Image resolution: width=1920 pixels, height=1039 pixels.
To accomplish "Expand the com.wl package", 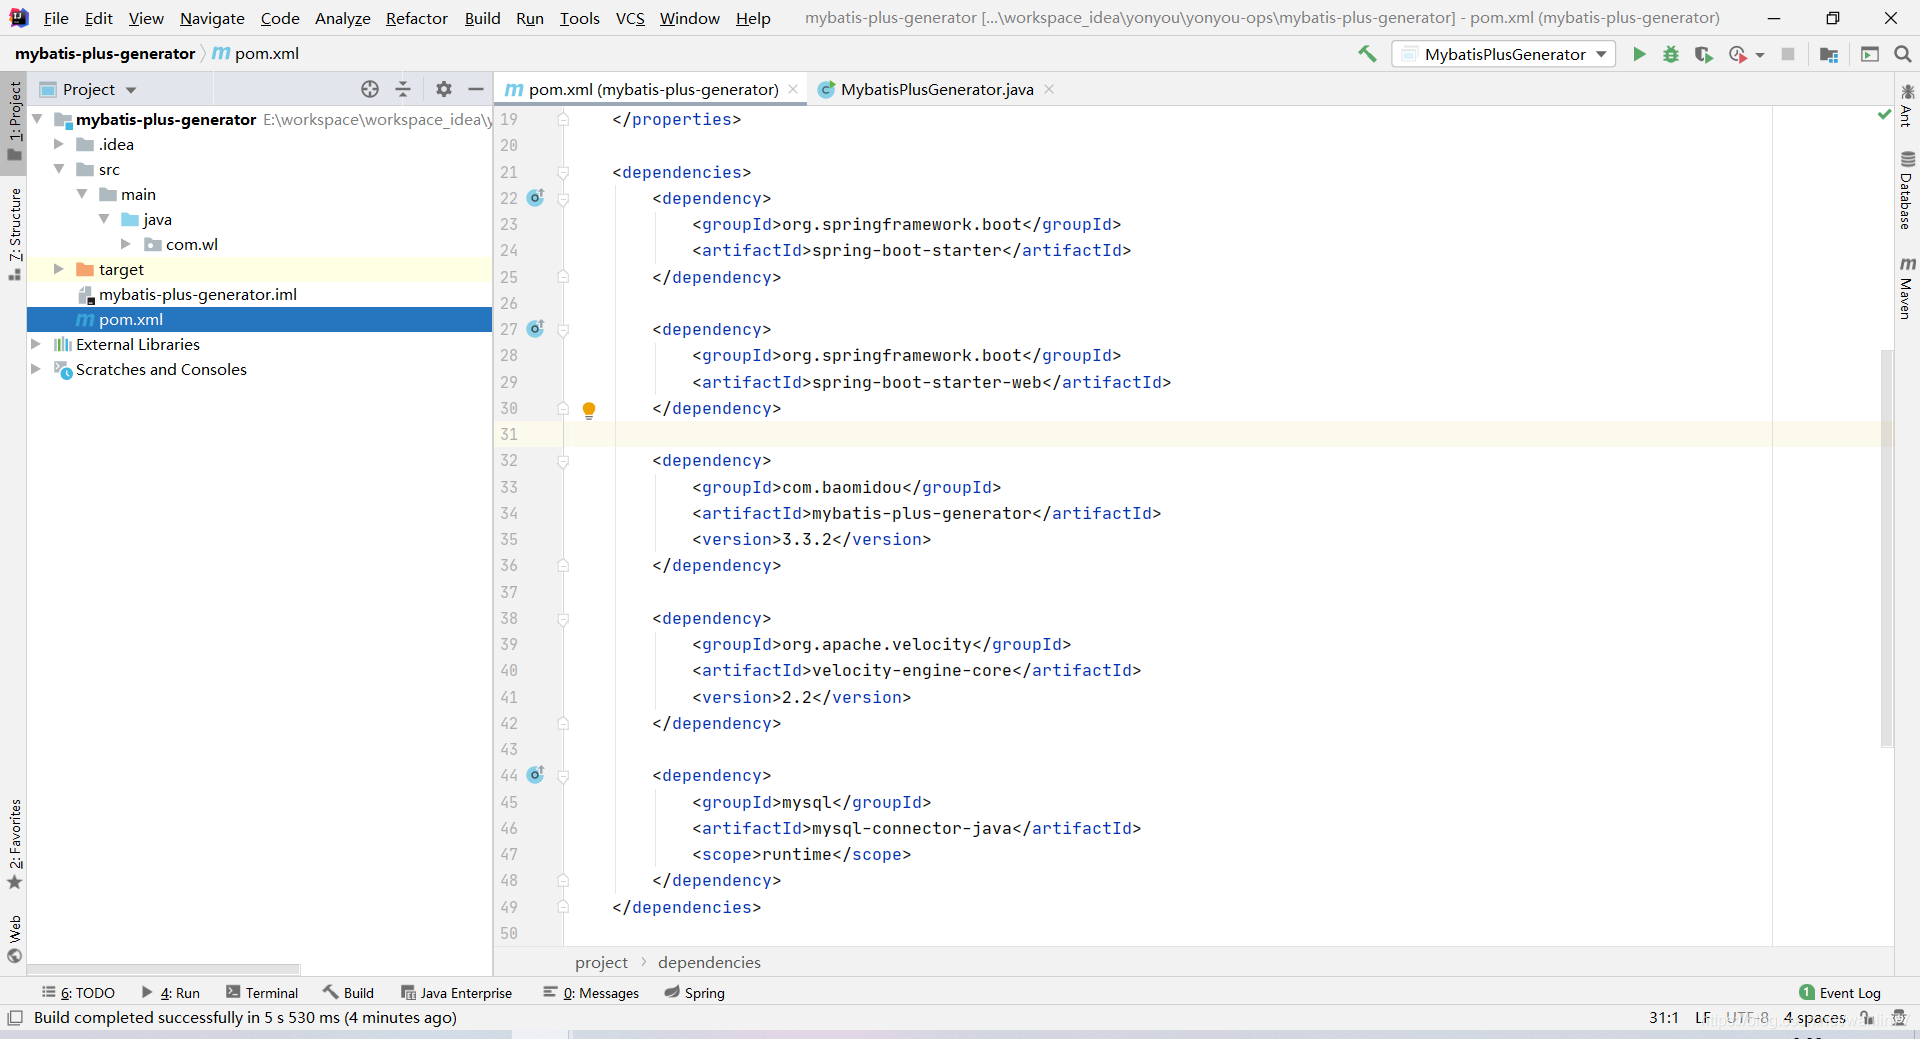I will [x=126, y=244].
